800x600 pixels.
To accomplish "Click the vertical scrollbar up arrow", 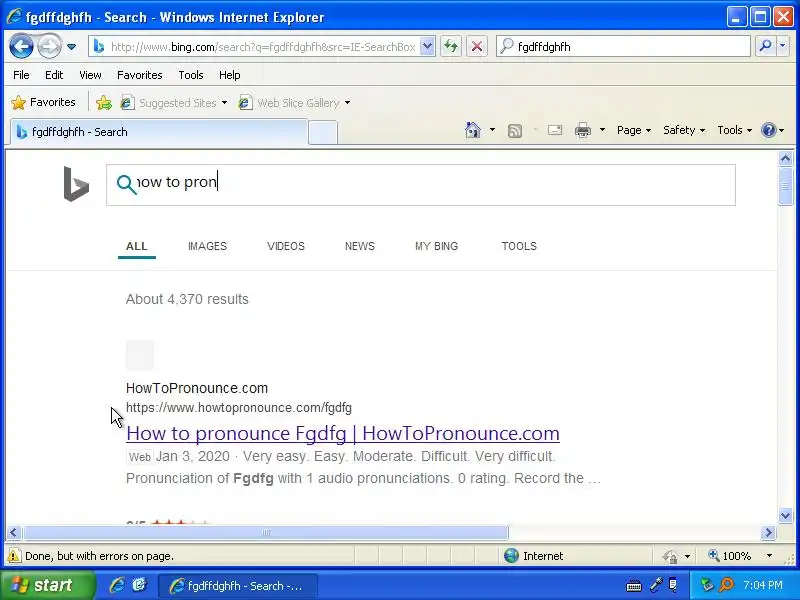I will pyautogui.click(x=785, y=159).
